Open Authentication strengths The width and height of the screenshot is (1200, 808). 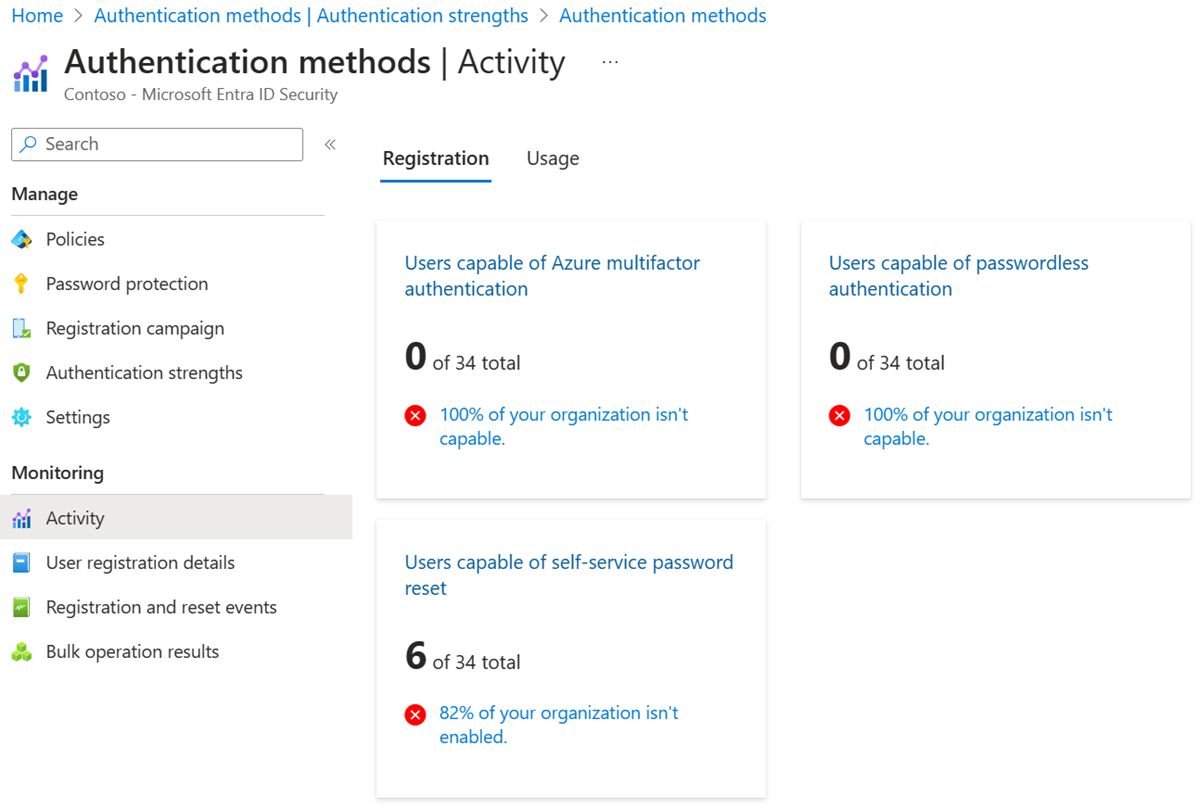click(x=144, y=372)
